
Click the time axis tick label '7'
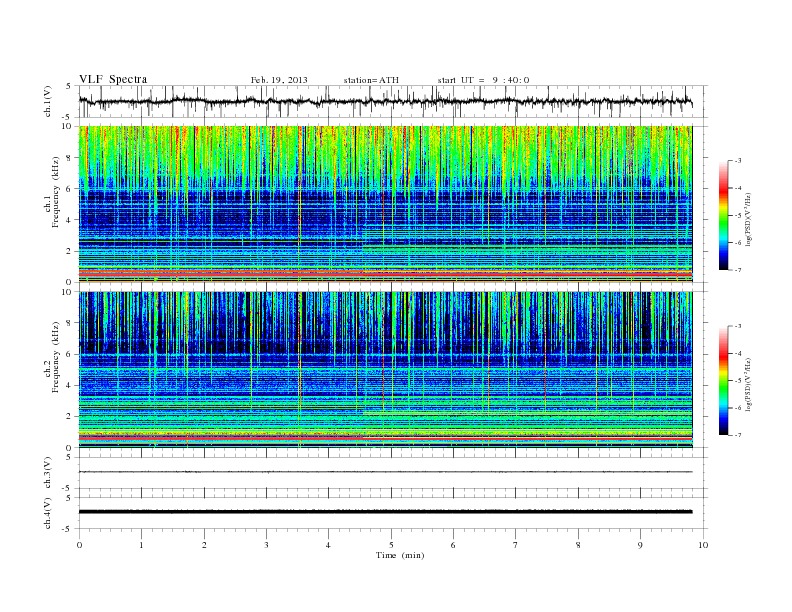coord(516,545)
